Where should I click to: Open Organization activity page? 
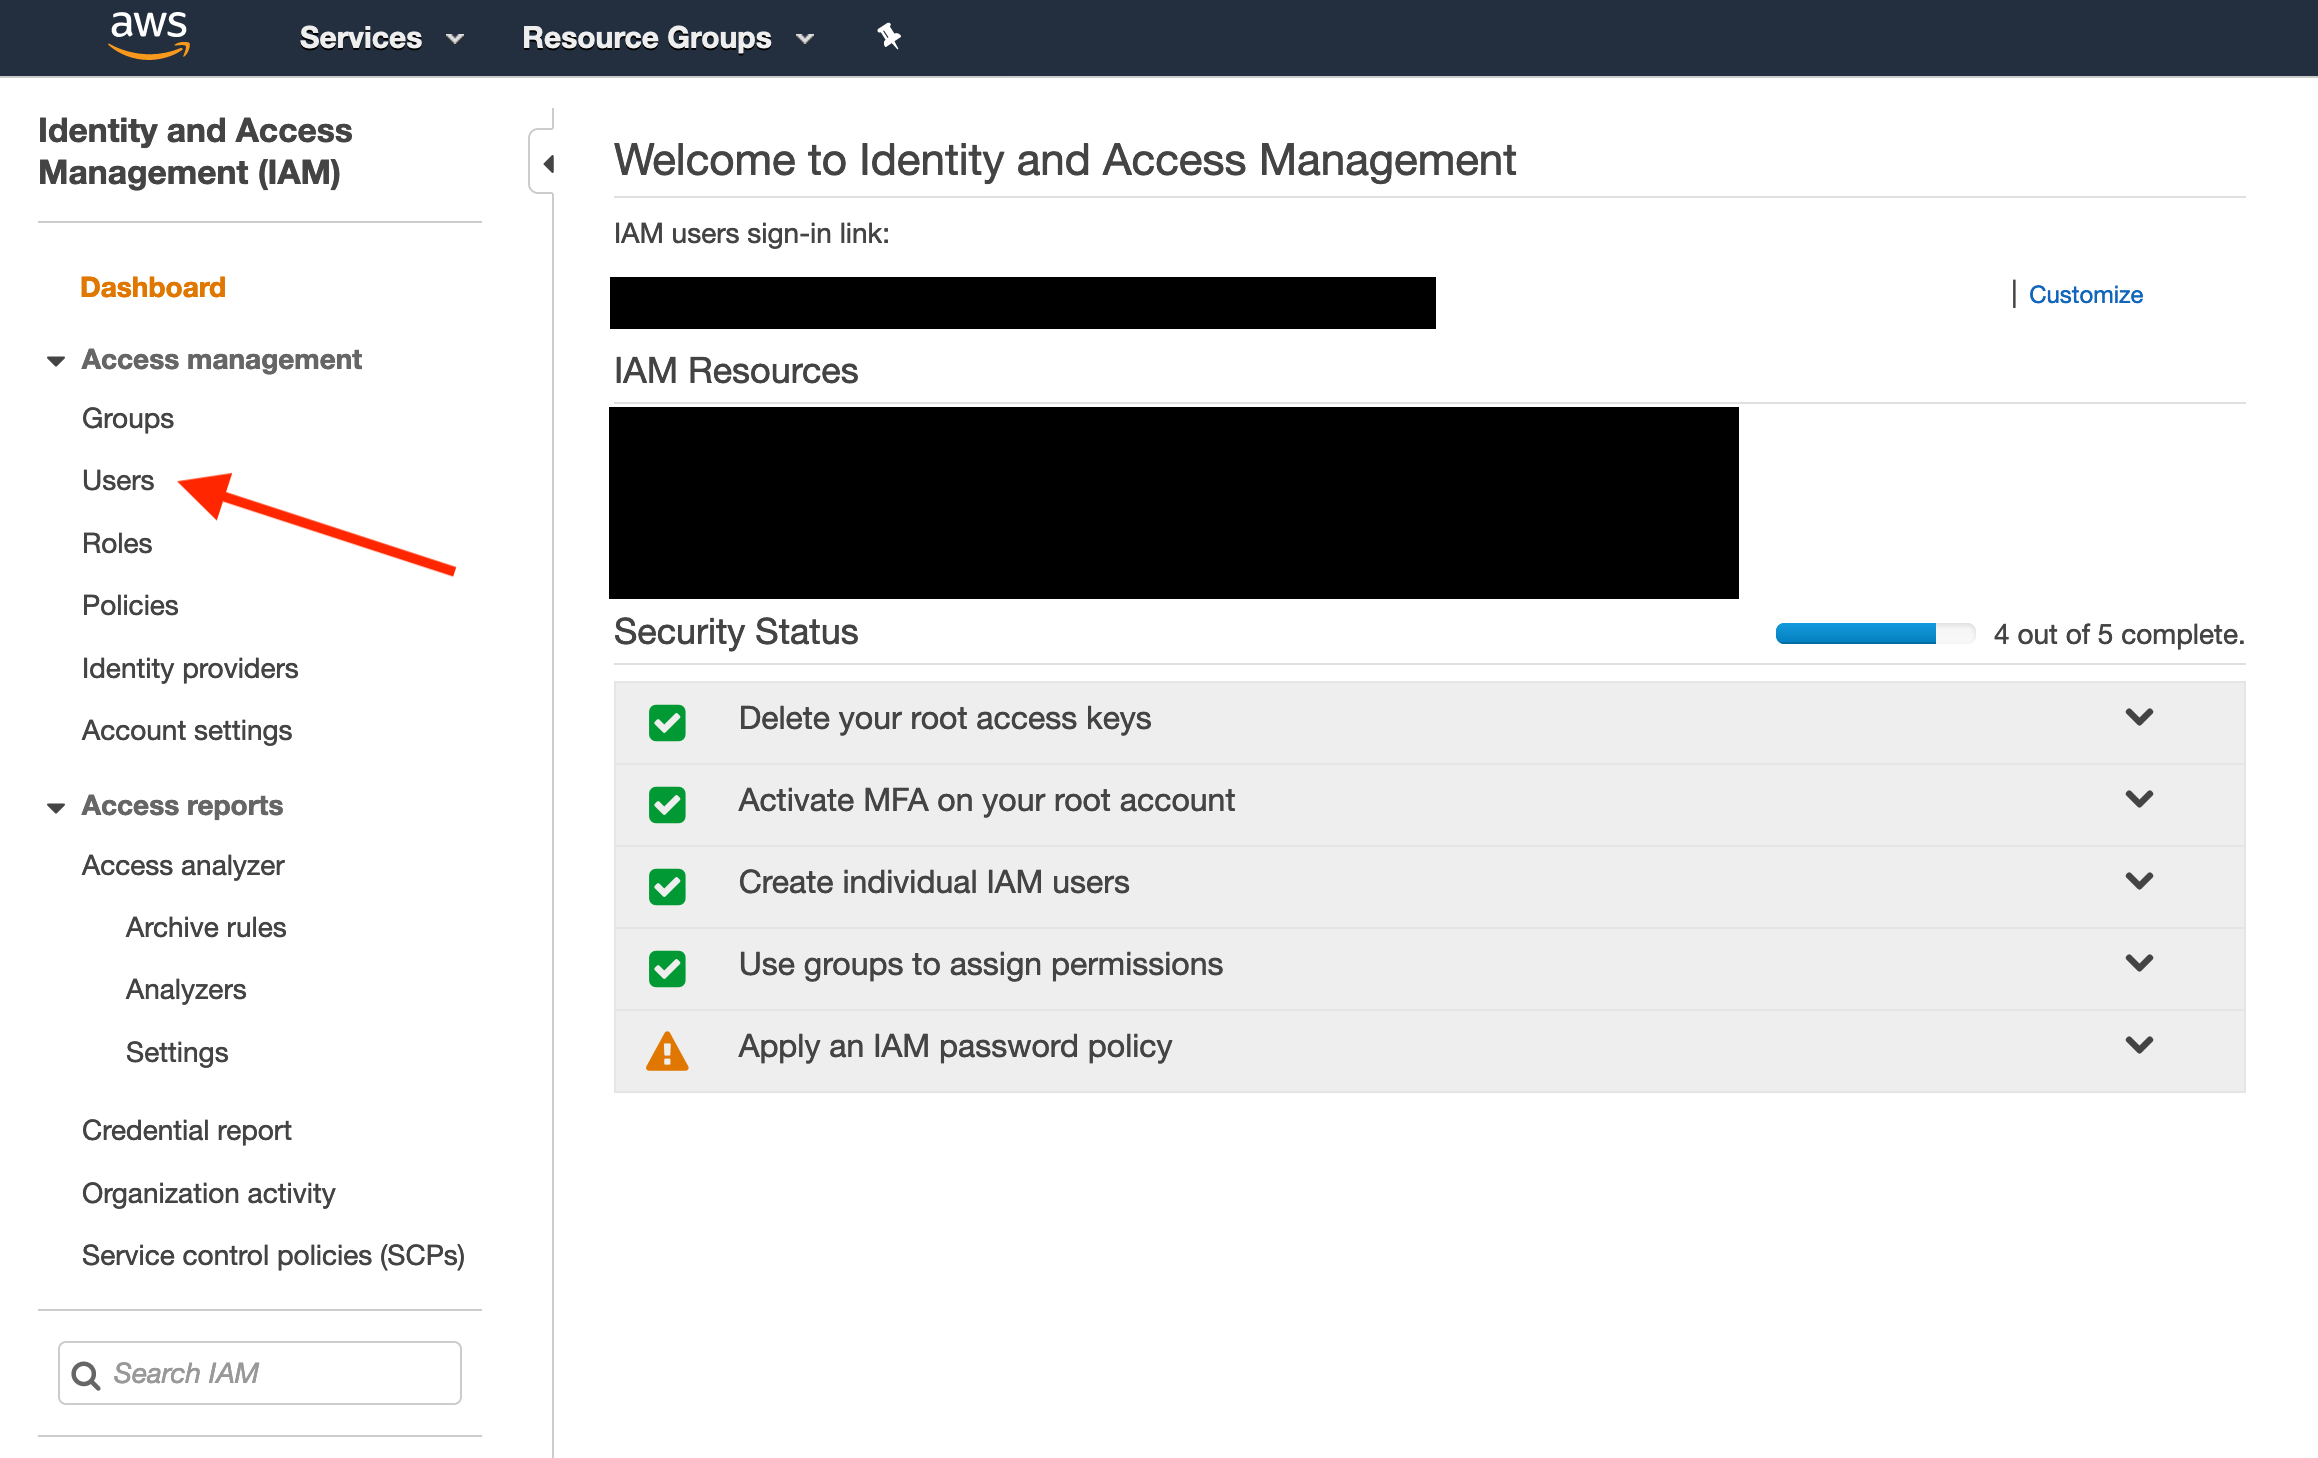[x=209, y=1194]
